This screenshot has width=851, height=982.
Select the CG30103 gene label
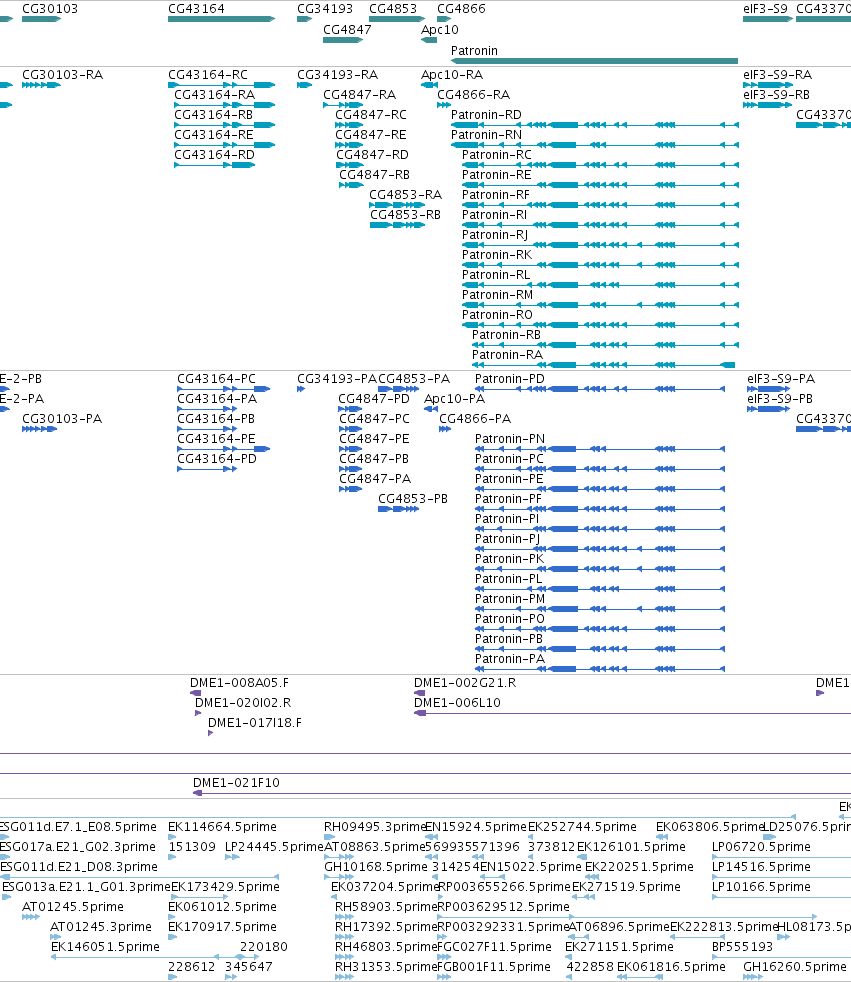tap(50, 9)
